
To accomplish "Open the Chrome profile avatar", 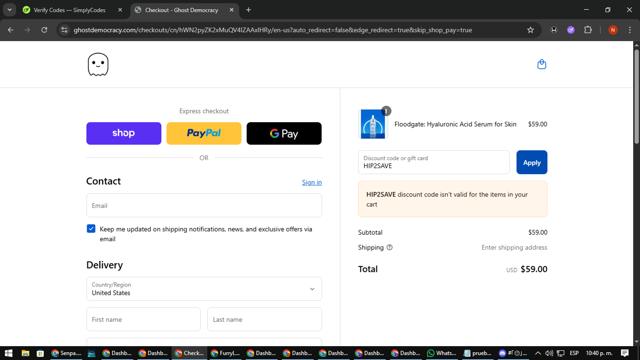I will point(613,30).
